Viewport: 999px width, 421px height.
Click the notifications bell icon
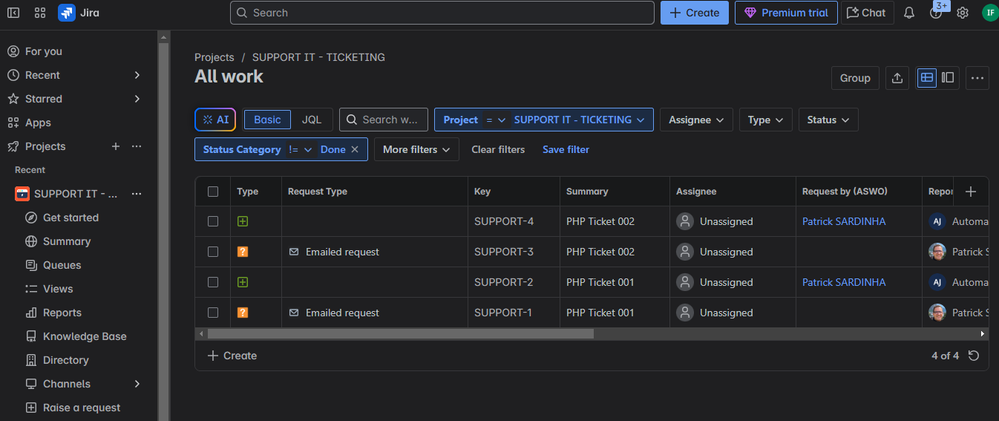(909, 13)
